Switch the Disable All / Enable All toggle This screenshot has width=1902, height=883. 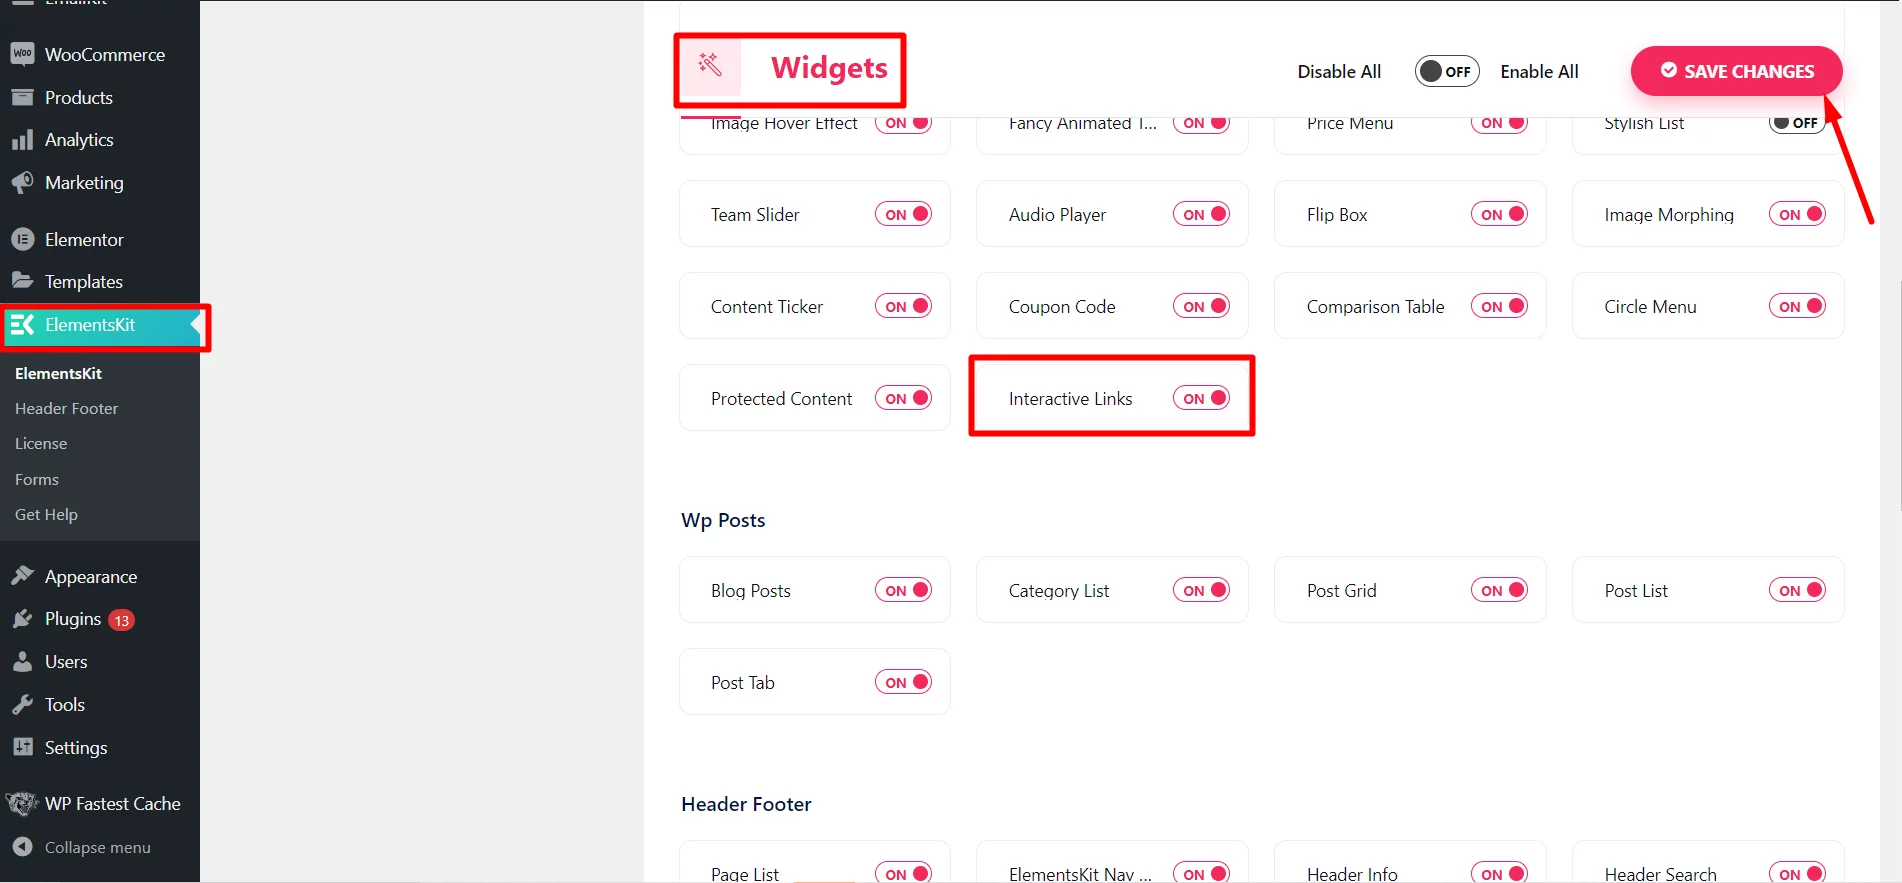[x=1446, y=71]
